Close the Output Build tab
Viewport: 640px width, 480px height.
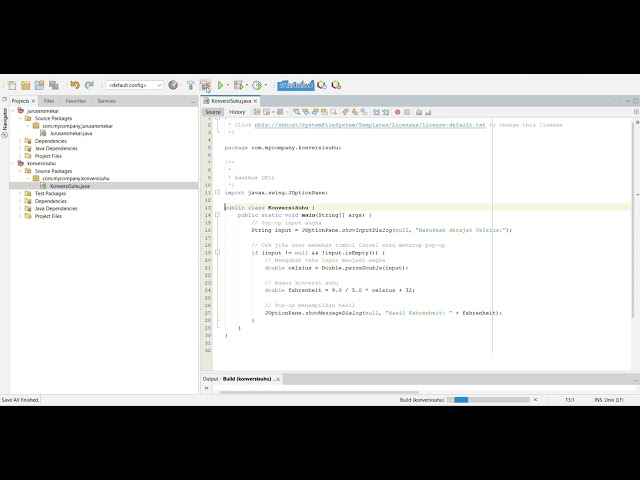[x=278, y=379]
